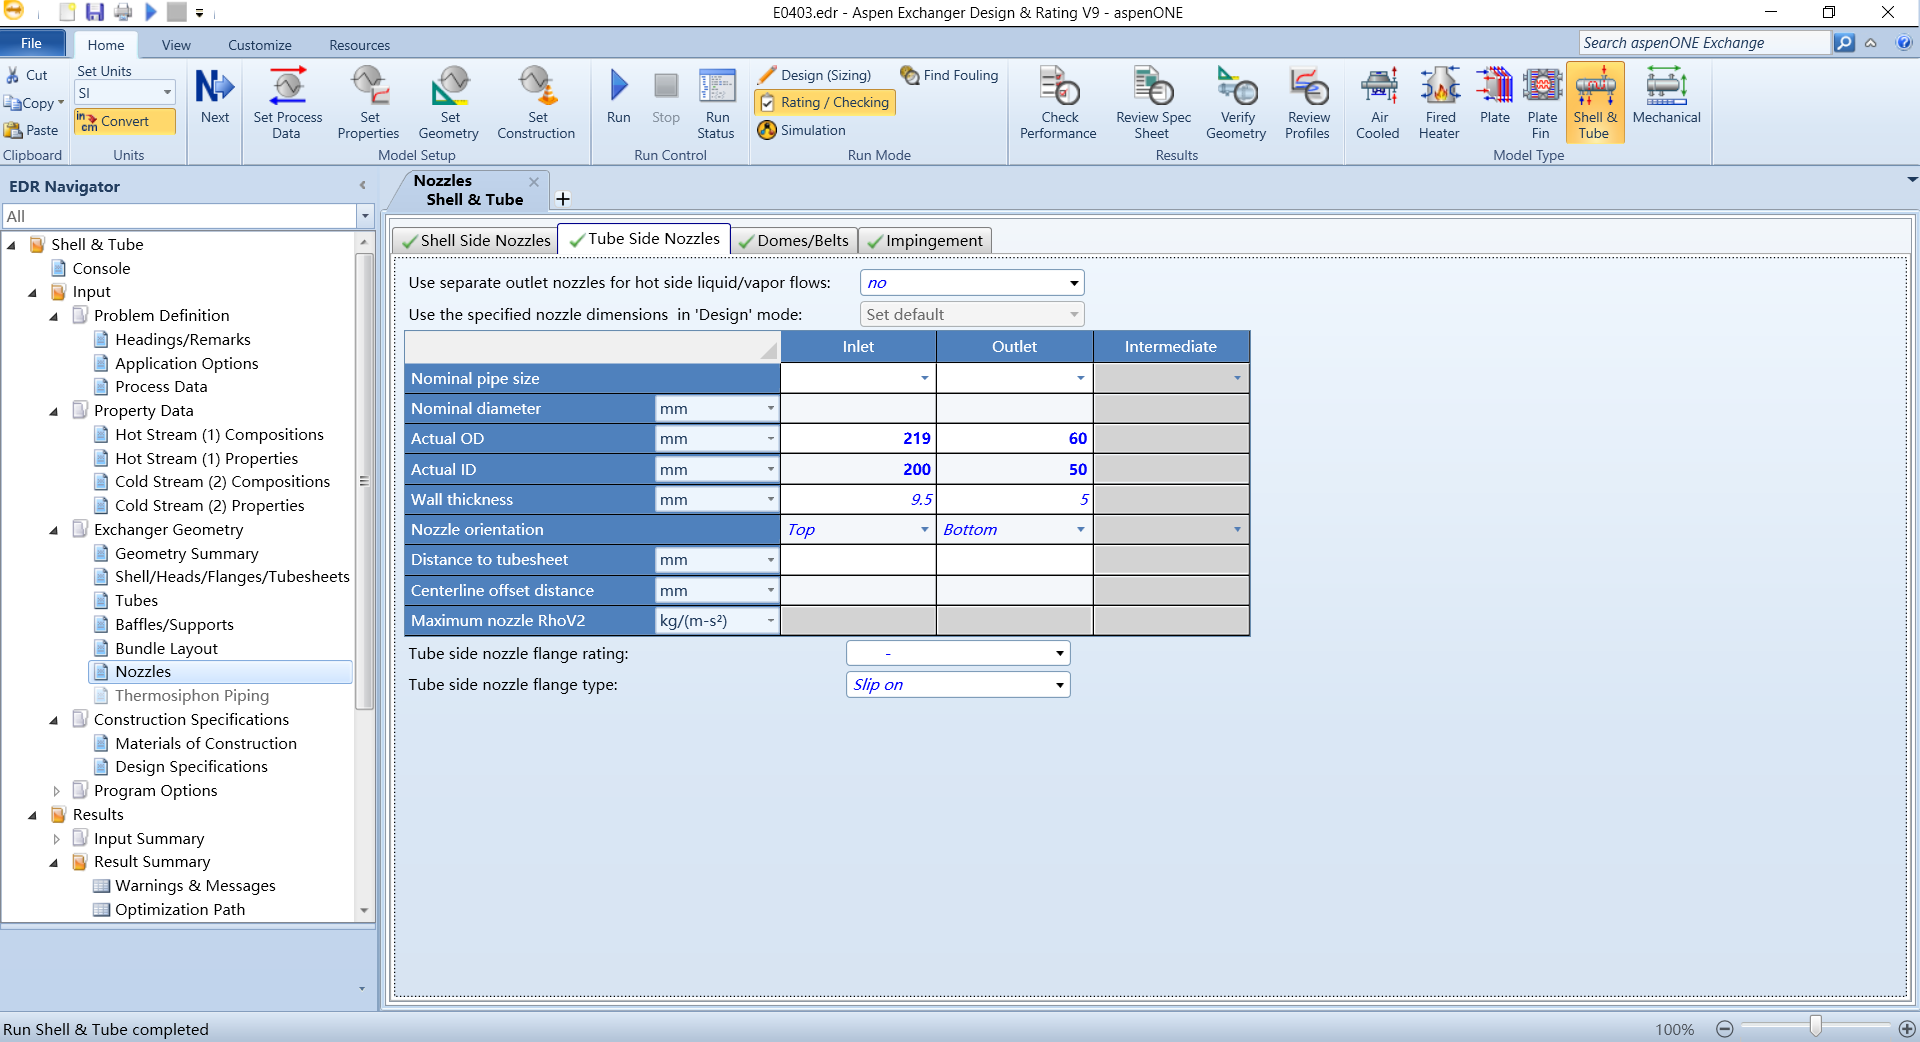Open tube side nozzle flange type dropdown
This screenshot has height=1042, width=1920.
pos(1060,685)
